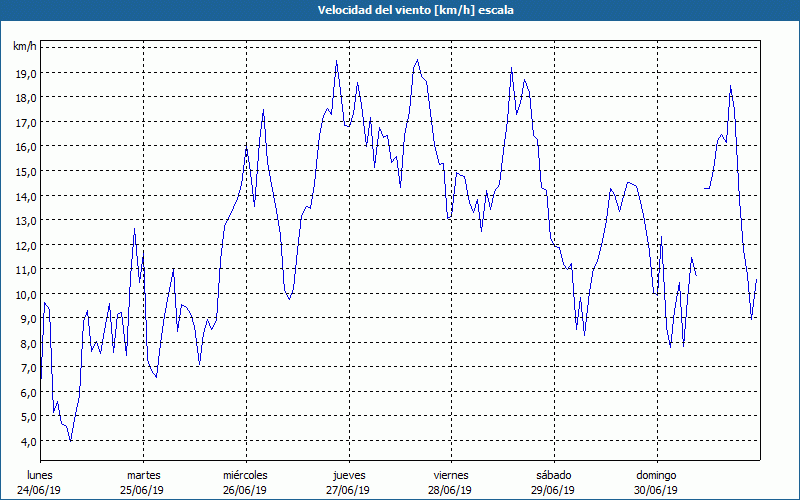Screen dimensions: 800x500
Task: Click the '11,0' y-axis label
Action: click(x=26, y=270)
